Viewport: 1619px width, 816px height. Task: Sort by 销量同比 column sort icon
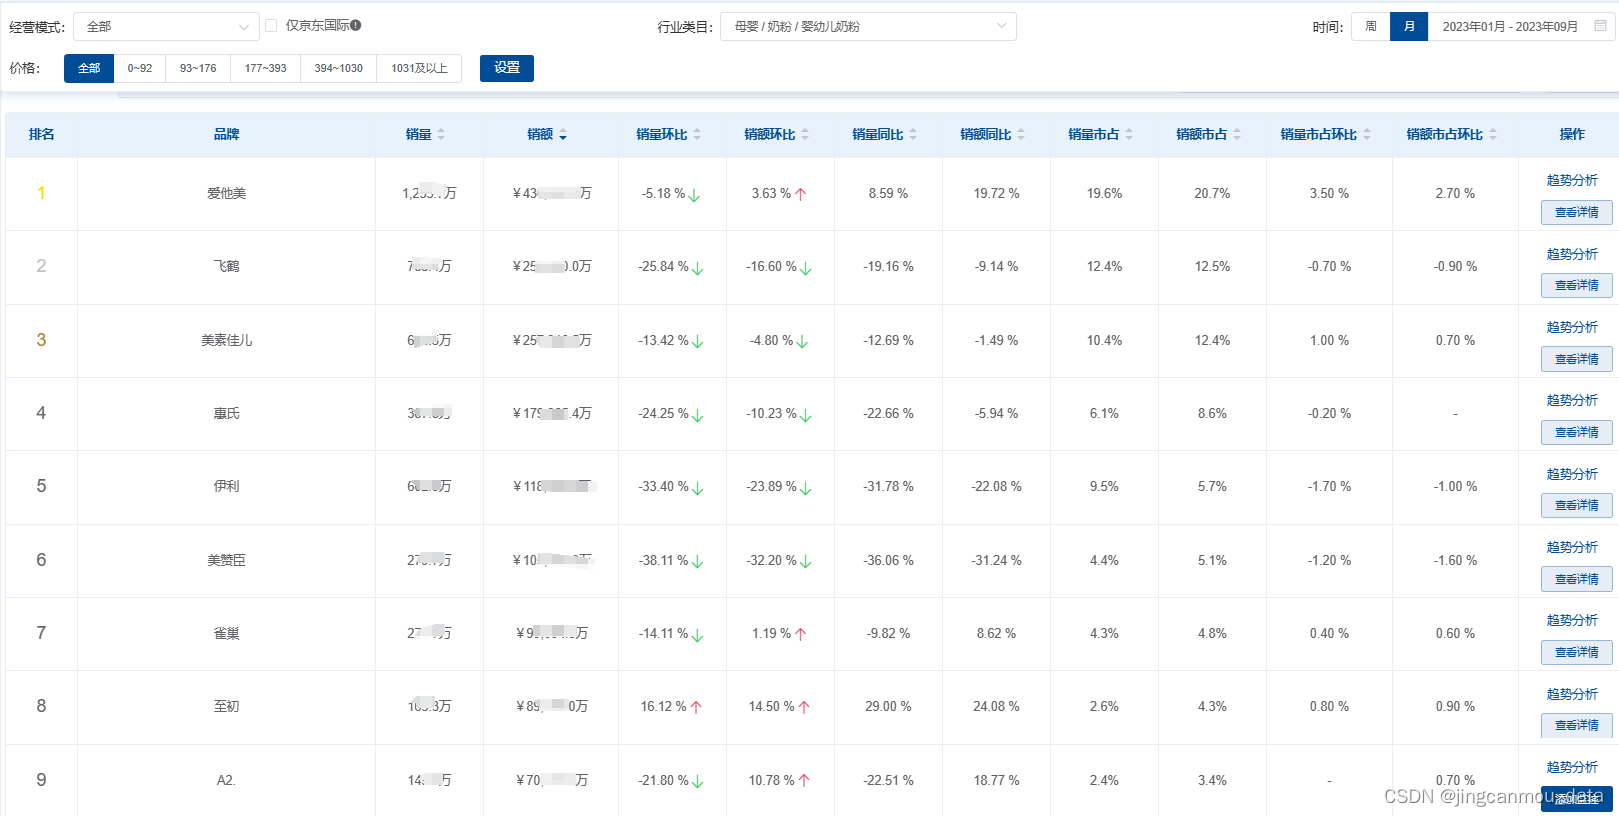pos(913,135)
